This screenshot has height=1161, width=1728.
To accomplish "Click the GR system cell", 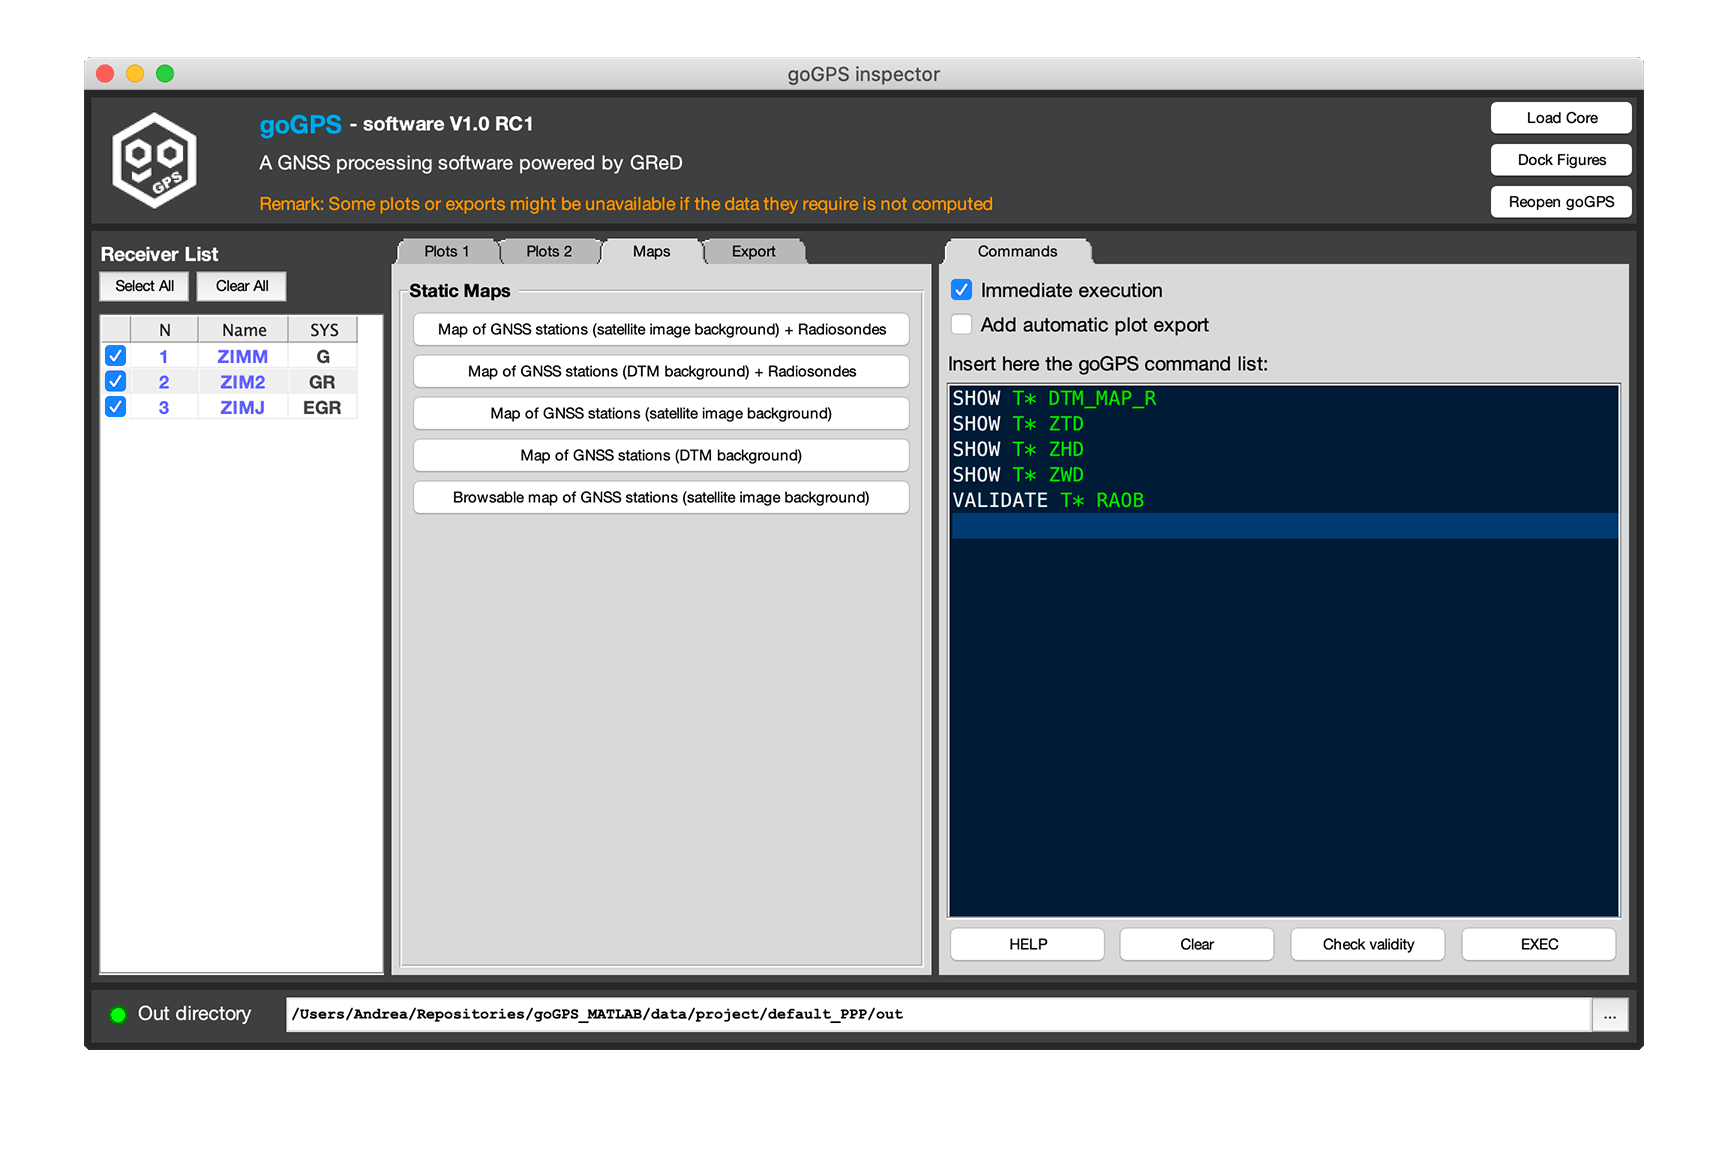I will 322,382.
